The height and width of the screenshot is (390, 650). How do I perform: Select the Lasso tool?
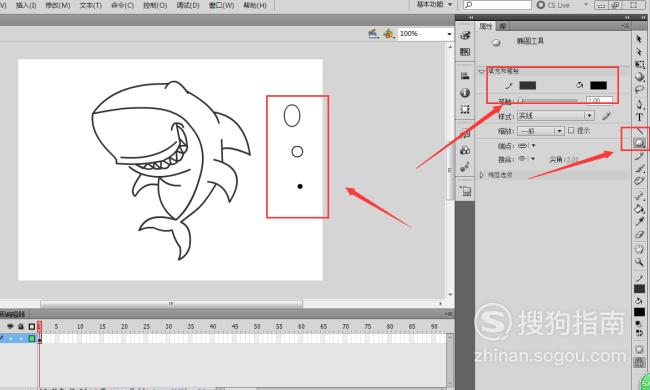click(x=639, y=90)
